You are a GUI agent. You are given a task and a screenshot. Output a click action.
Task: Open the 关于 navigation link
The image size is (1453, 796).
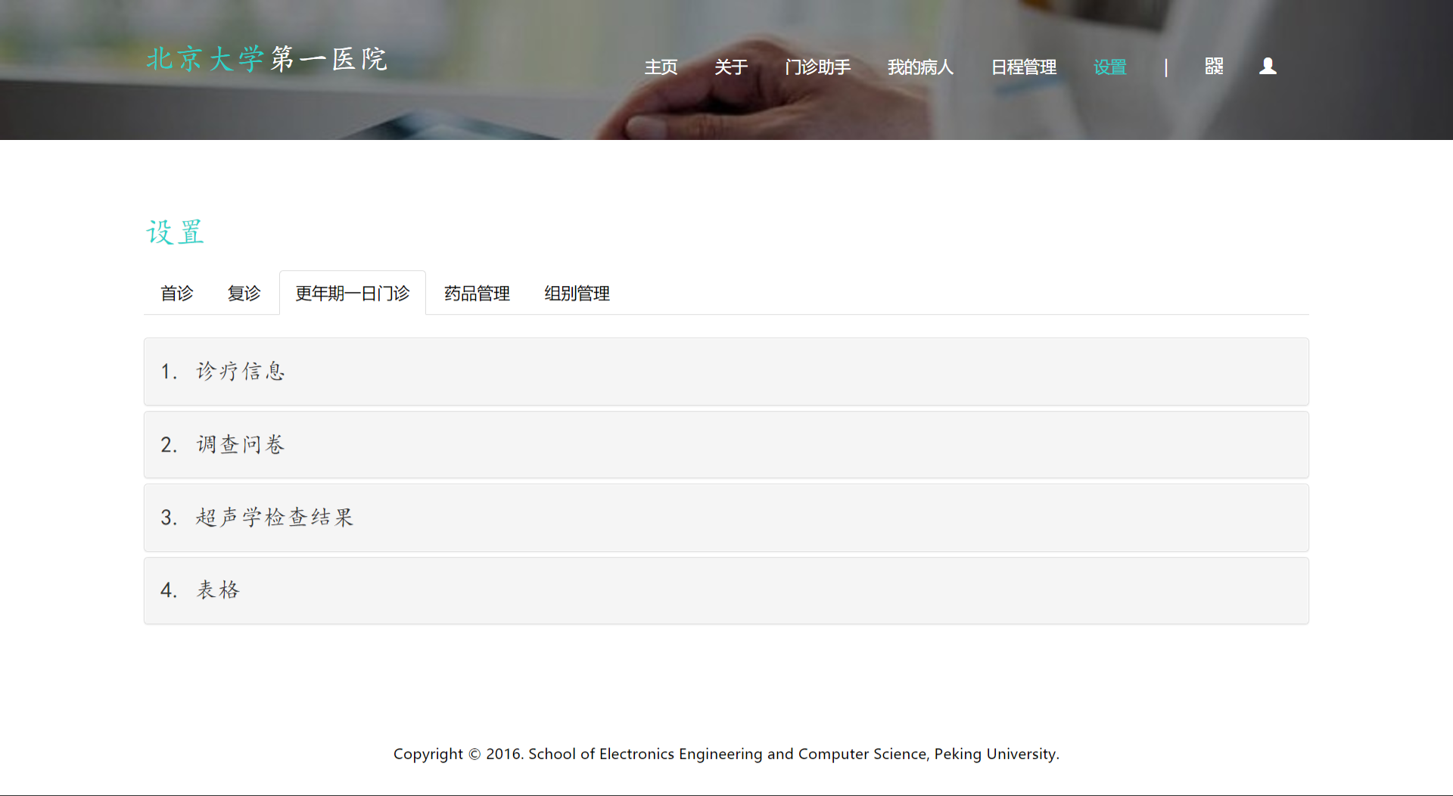pyautogui.click(x=731, y=67)
